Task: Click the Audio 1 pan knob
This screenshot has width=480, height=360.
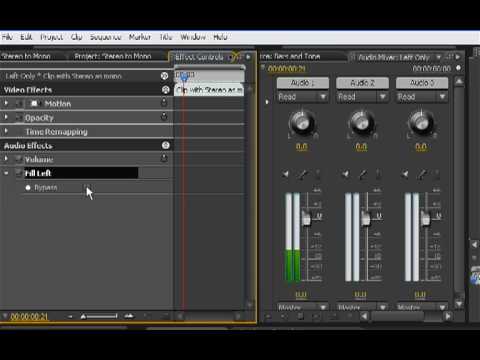Action: pyautogui.click(x=302, y=122)
